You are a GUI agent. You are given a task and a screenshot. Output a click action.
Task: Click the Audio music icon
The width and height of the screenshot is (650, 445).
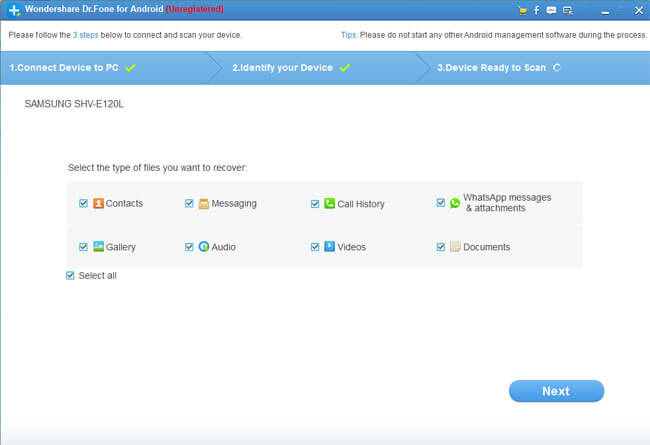(x=204, y=246)
